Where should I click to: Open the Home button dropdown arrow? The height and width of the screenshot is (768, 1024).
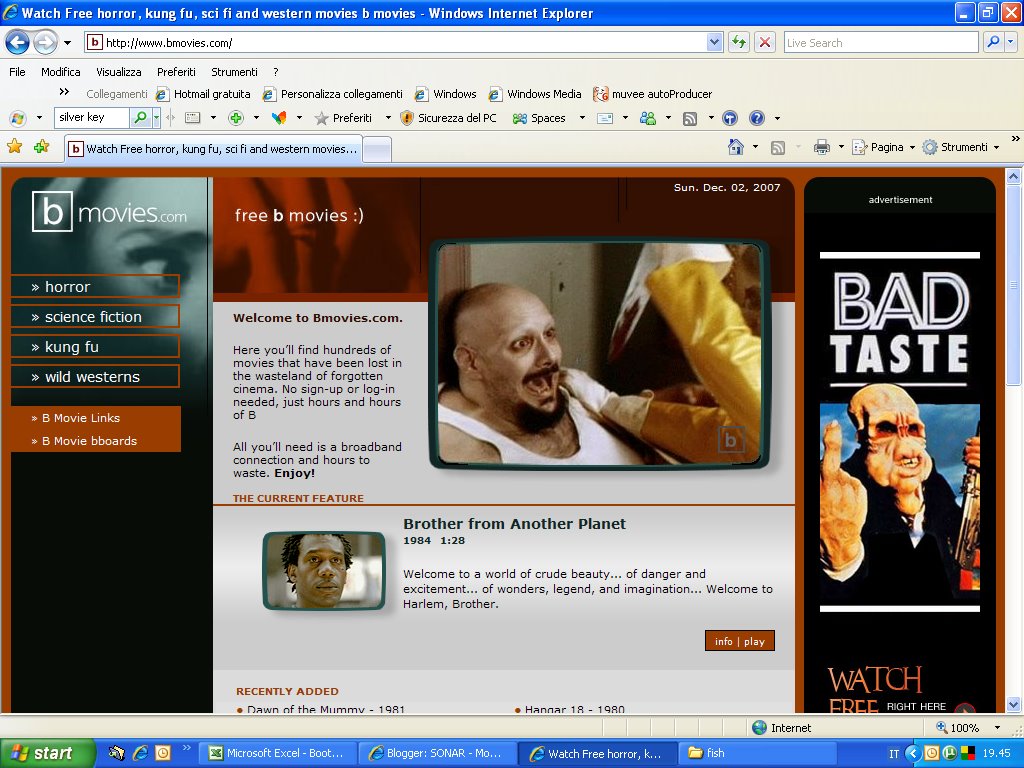756,147
